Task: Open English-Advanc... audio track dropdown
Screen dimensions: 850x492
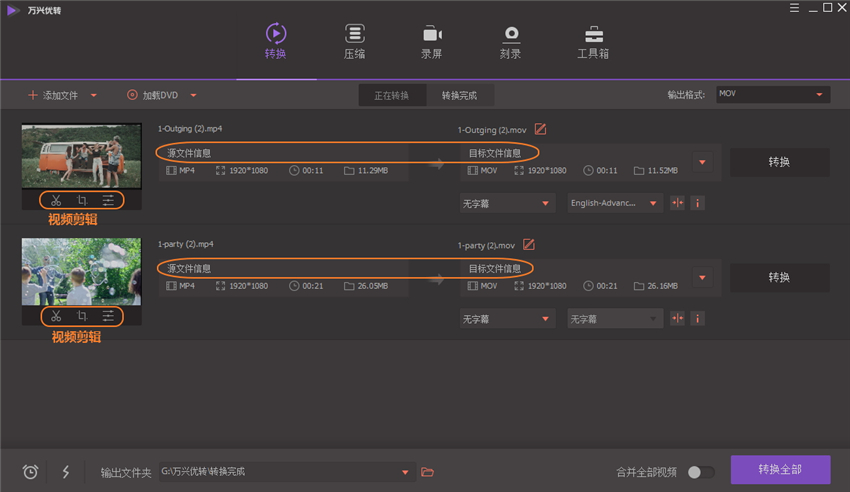Action: 614,203
